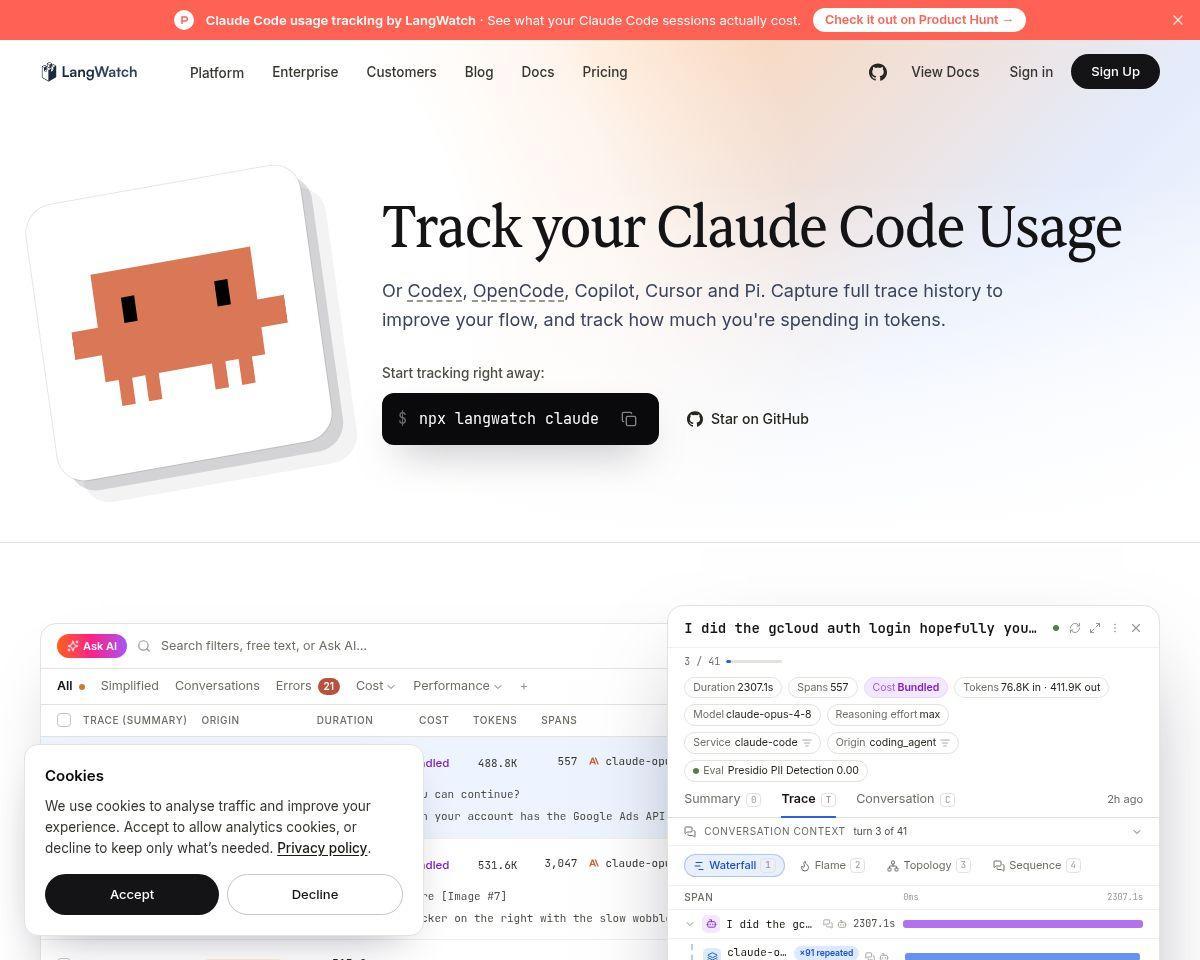Click the chat icon on the root span row

tap(828, 924)
